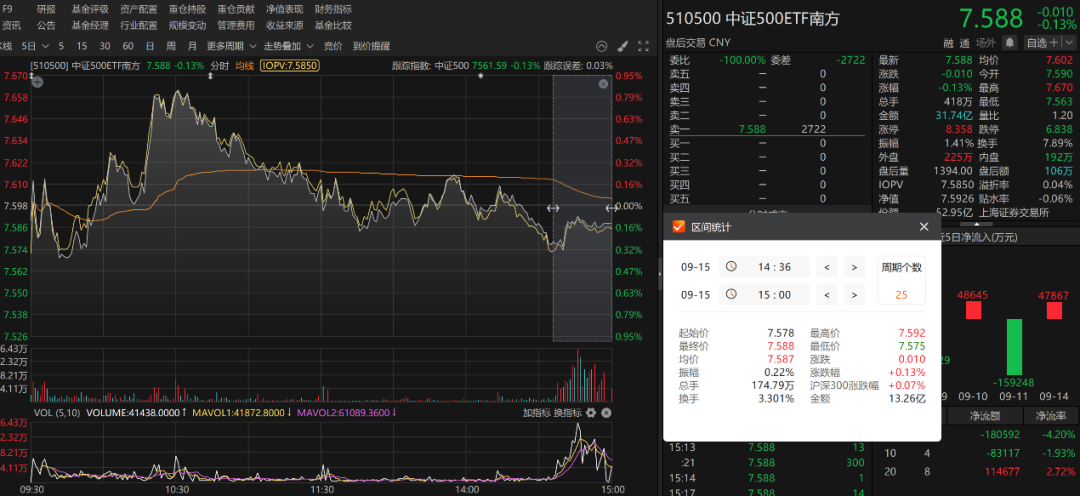Add to watchlist with 自选 plus button
The image size is (1080, 496).
[1043, 43]
